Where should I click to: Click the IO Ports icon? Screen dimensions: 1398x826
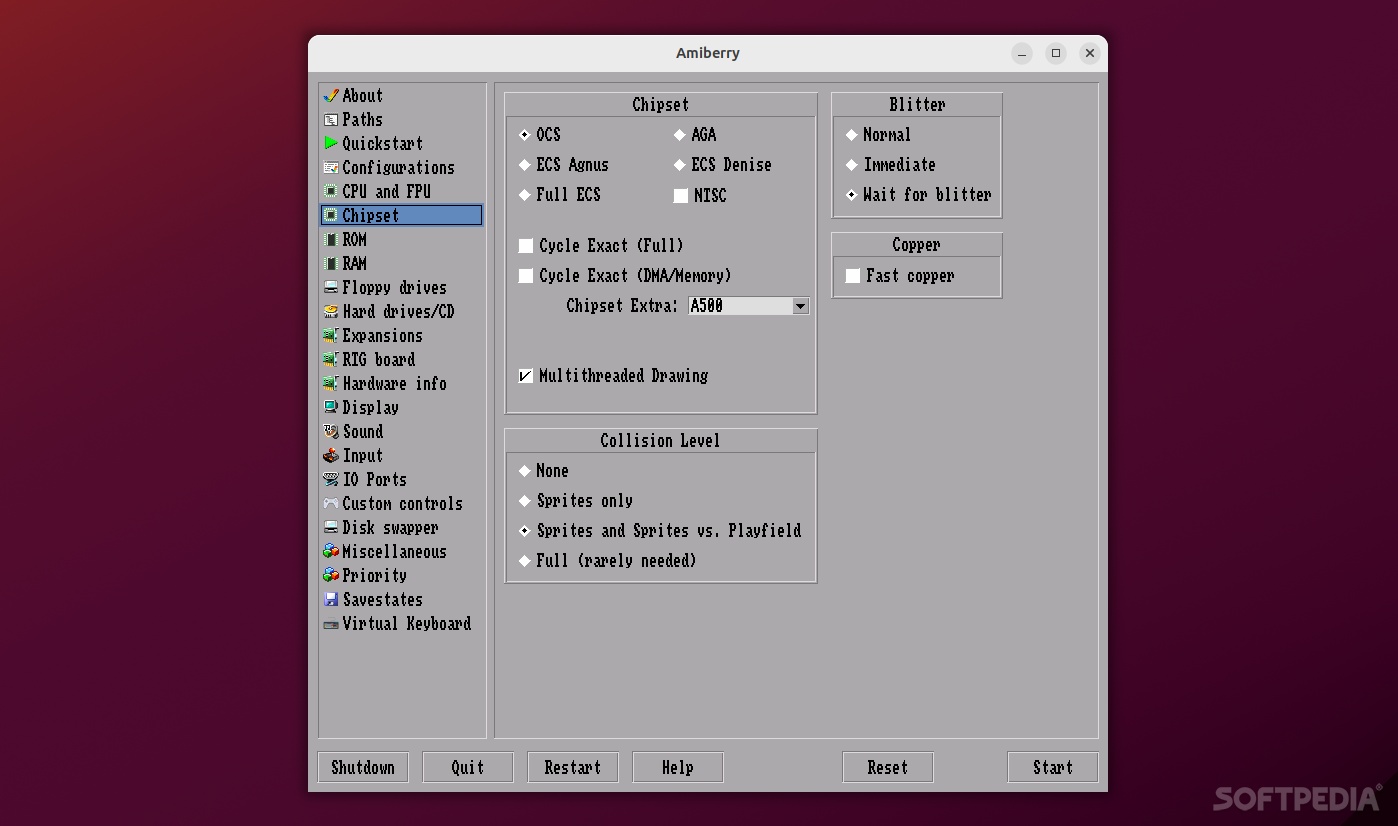click(x=331, y=480)
